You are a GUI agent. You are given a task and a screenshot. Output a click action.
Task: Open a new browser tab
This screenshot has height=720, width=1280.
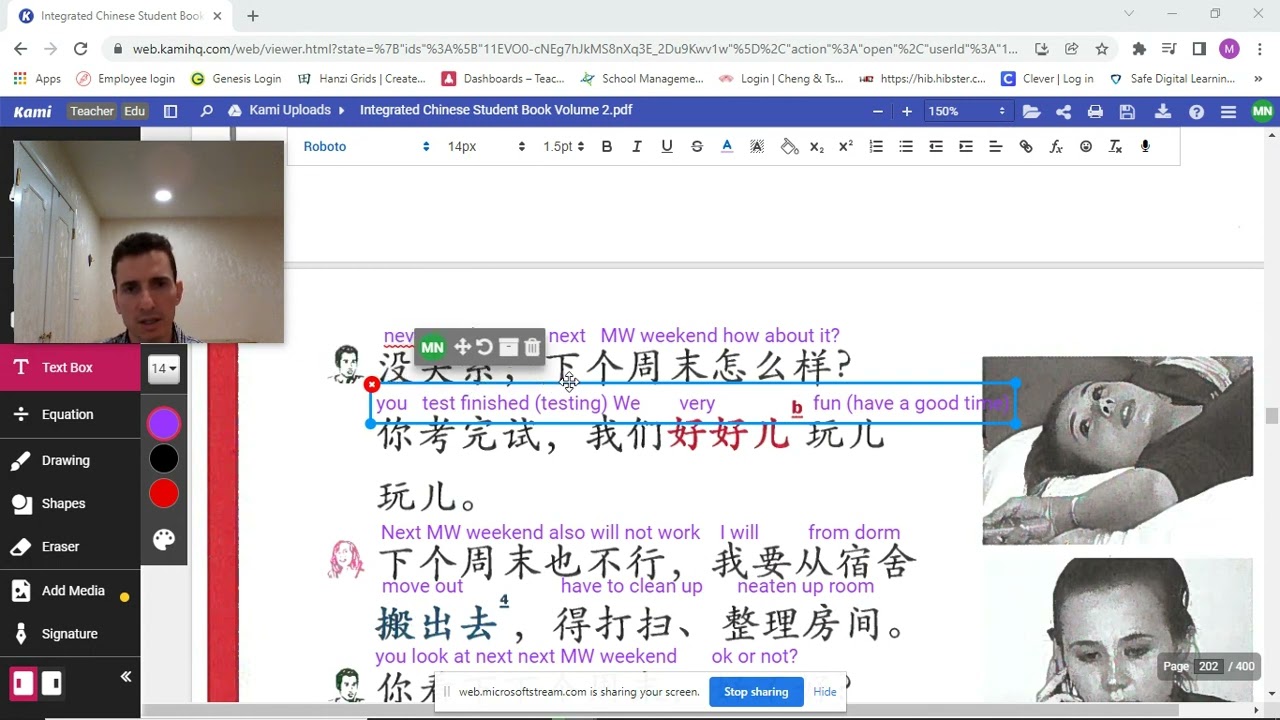253,16
